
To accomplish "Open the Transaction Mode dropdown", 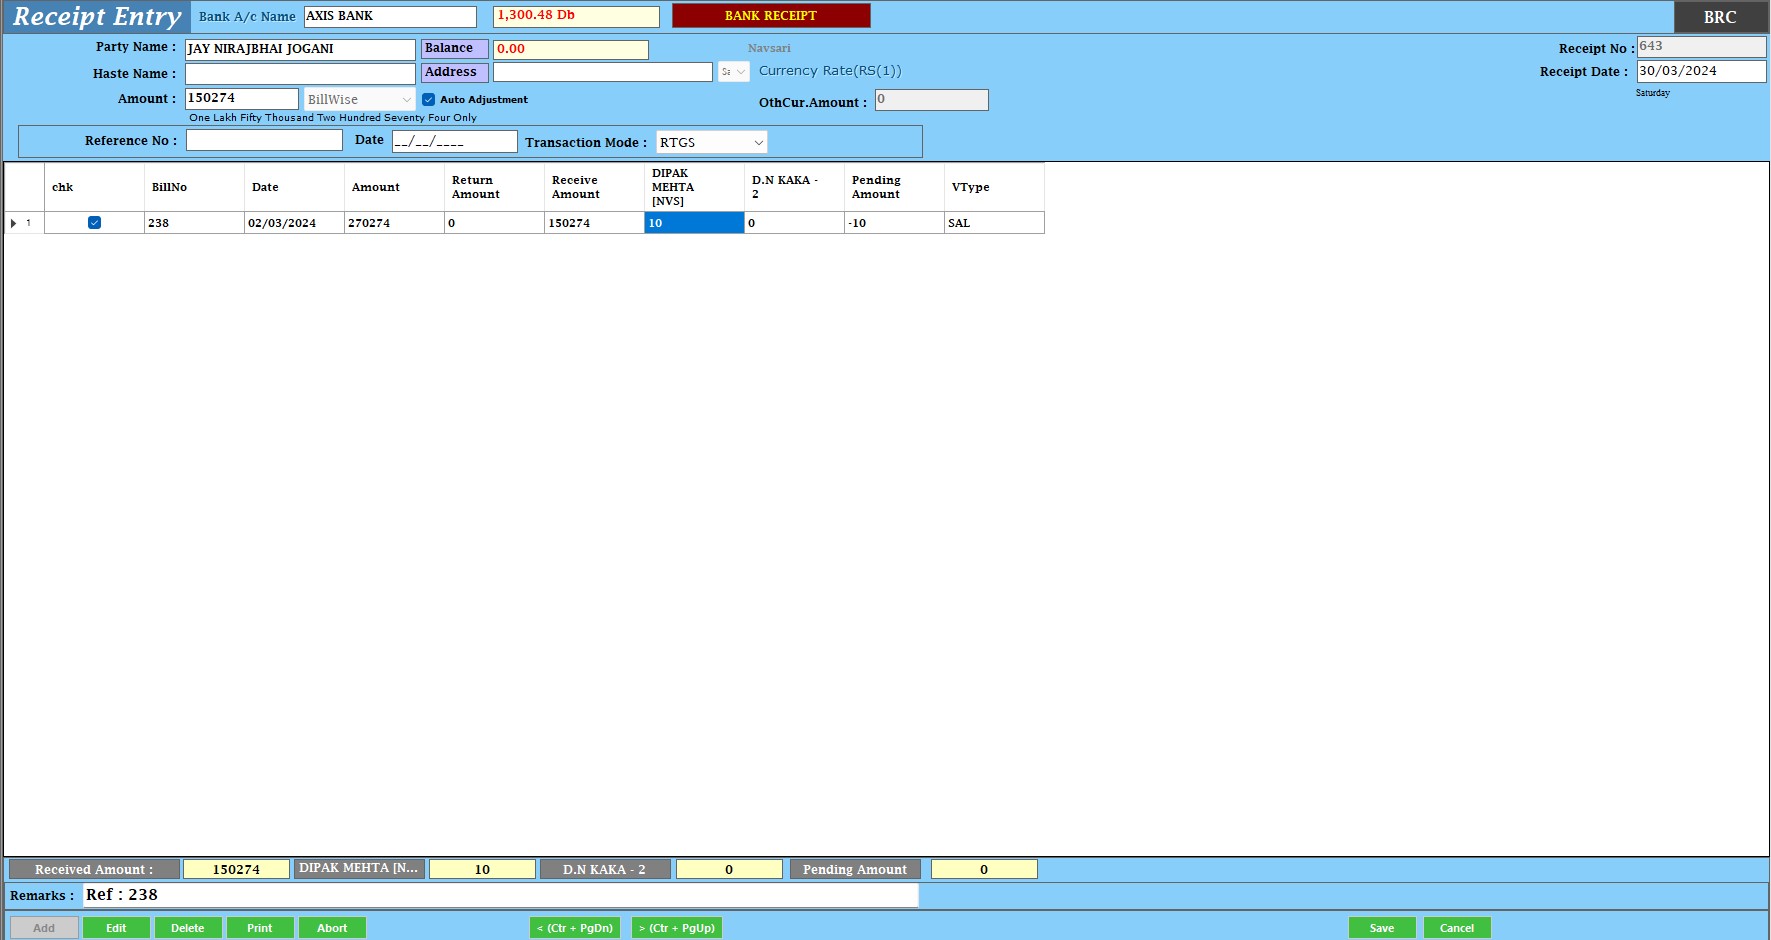I will (758, 143).
